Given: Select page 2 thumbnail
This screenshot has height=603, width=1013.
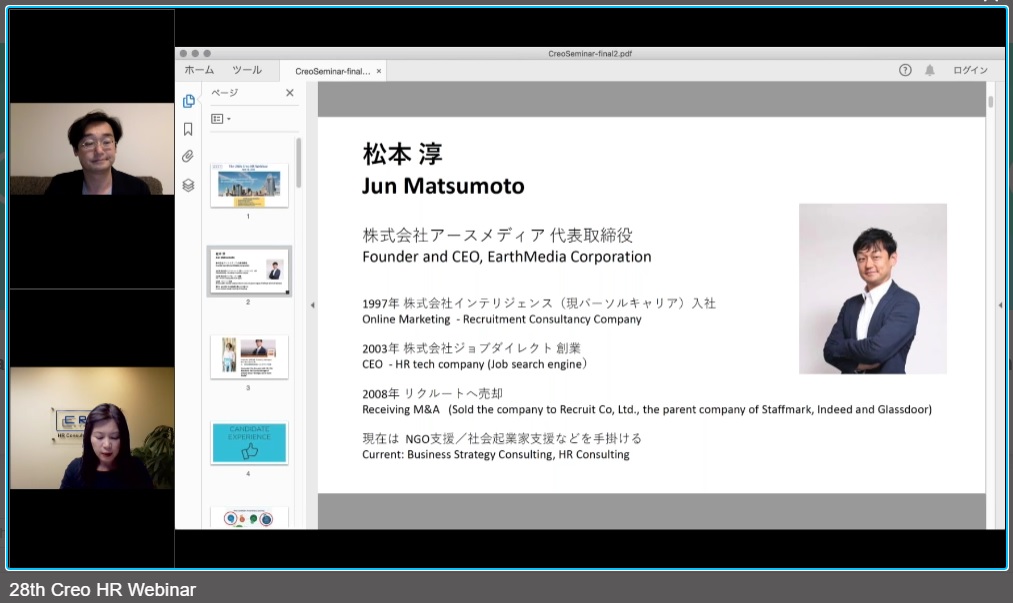Looking at the screenshot, I should [x=249, y=271].
